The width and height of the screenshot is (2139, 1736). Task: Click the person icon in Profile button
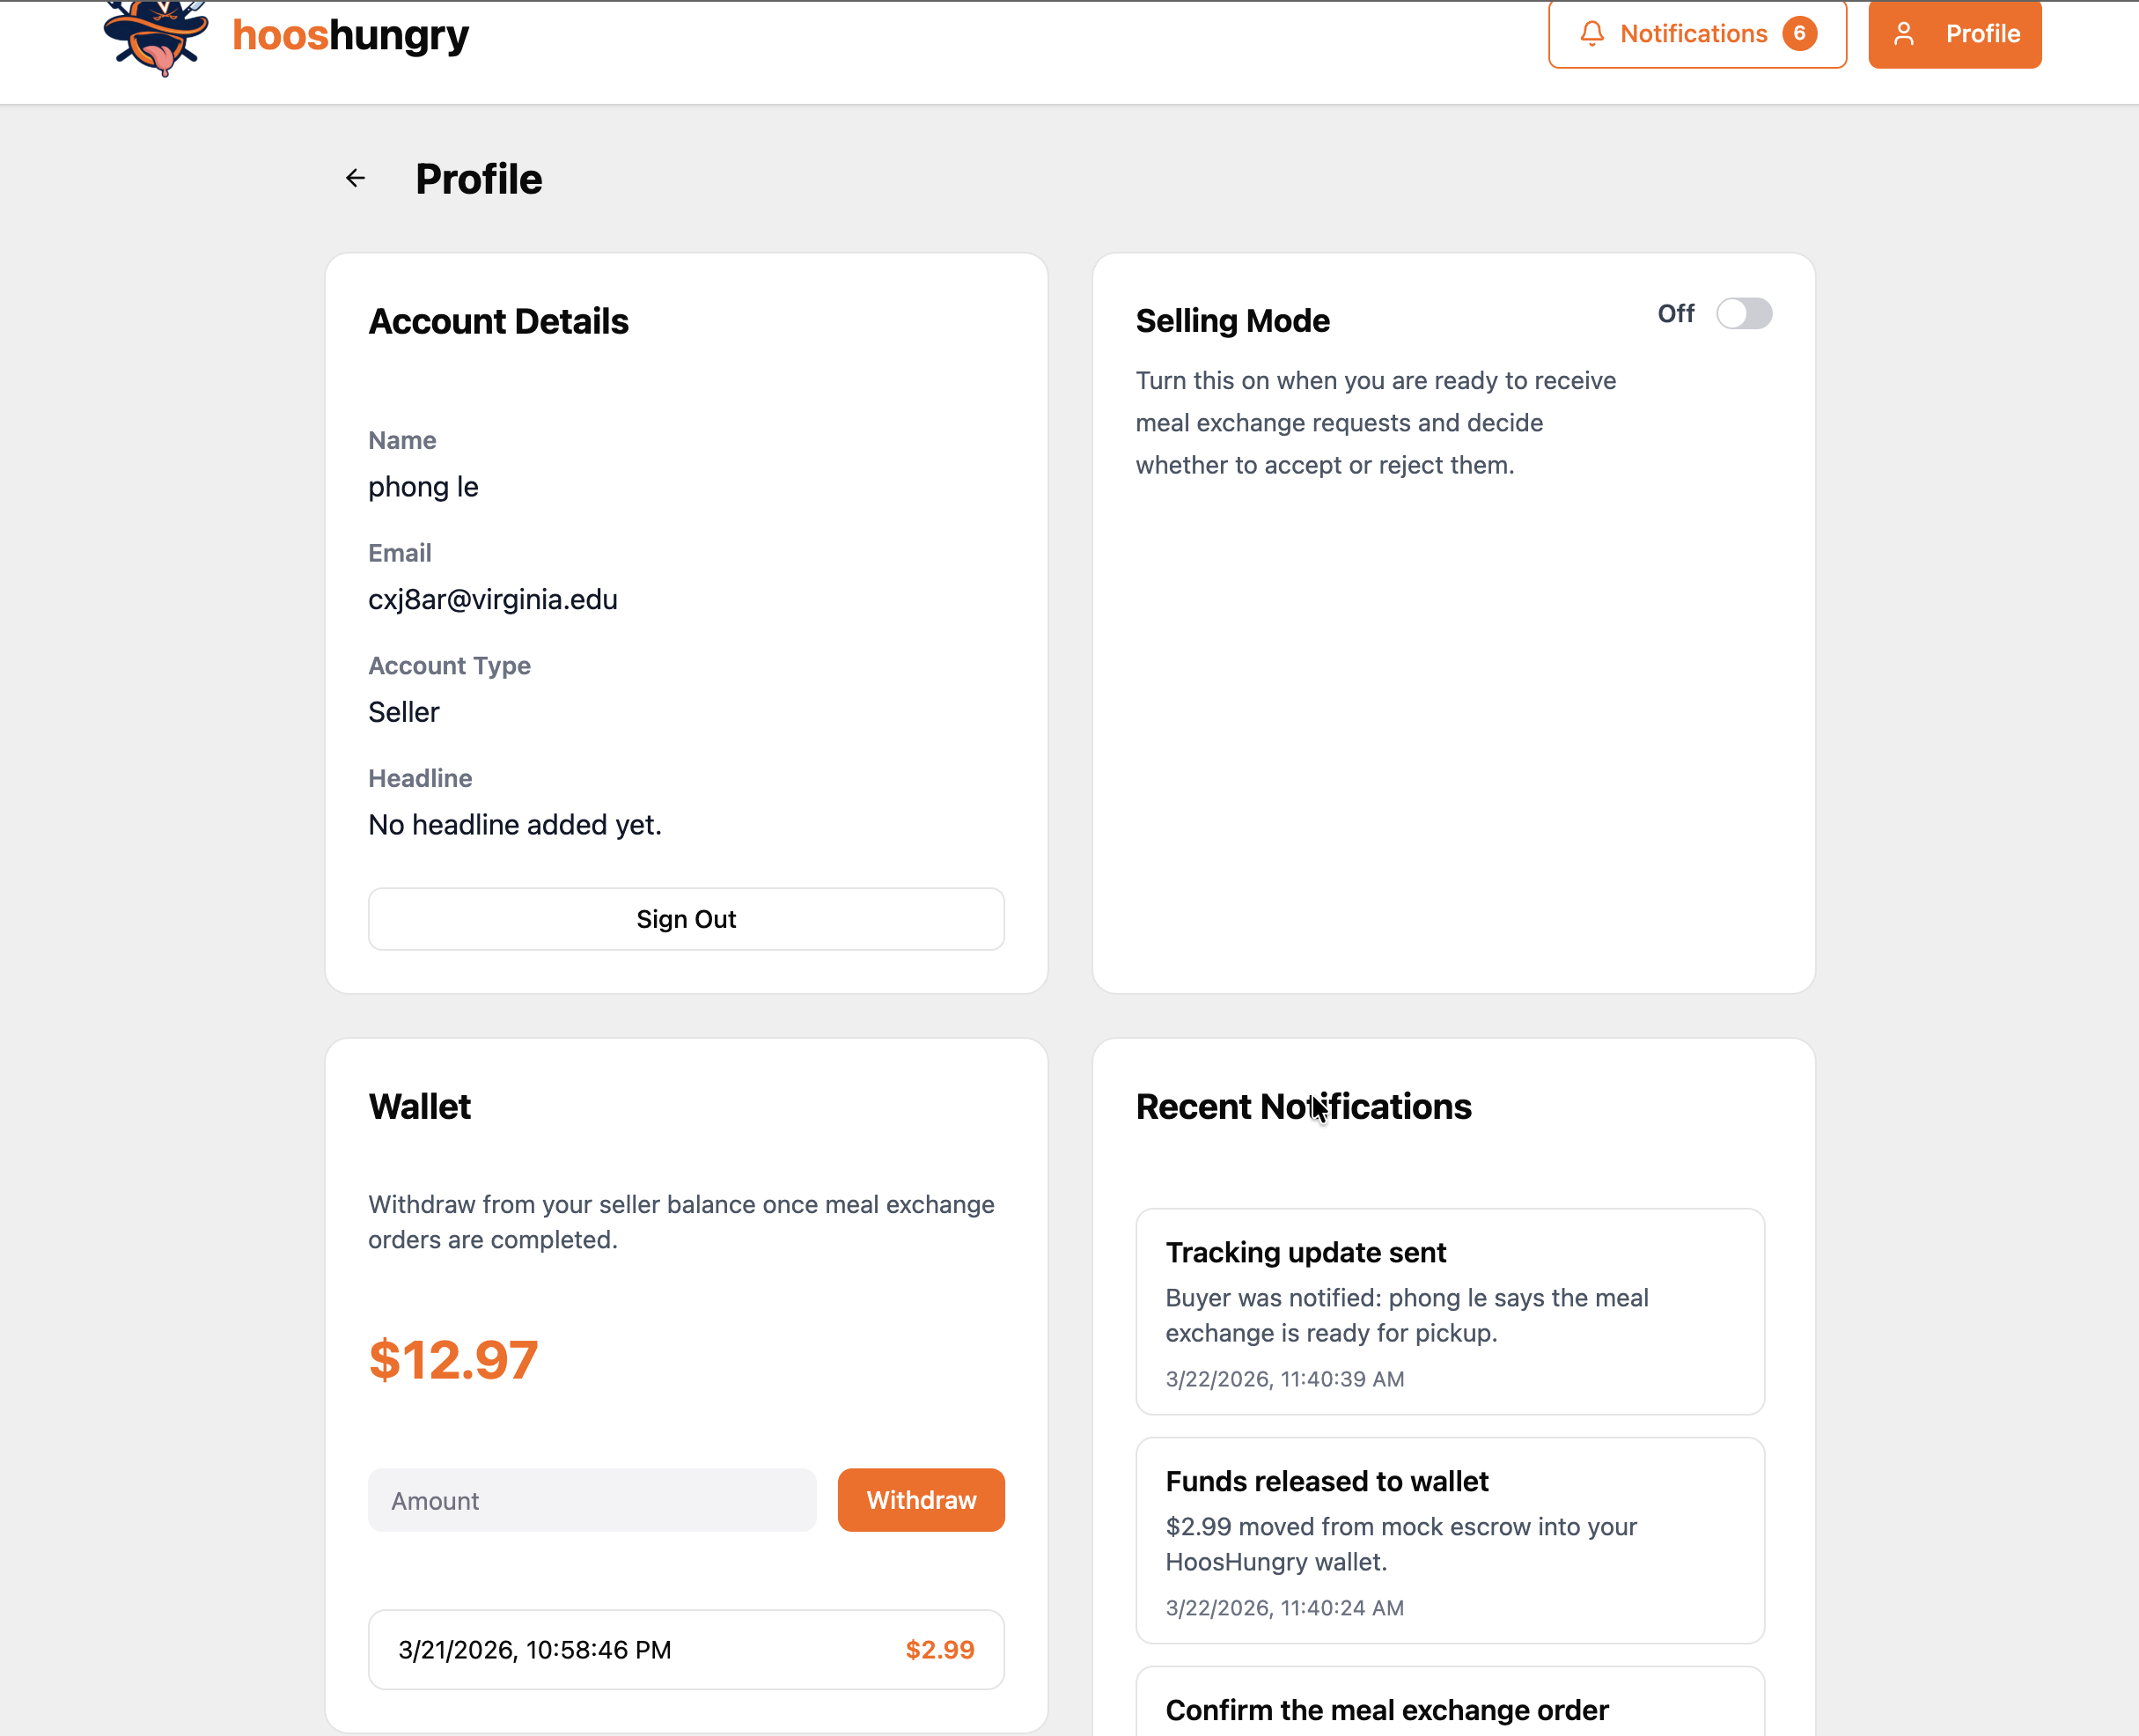(x=1904, y=34)
